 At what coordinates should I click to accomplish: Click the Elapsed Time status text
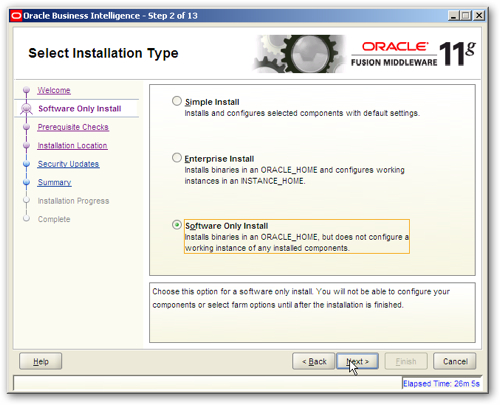441,384
